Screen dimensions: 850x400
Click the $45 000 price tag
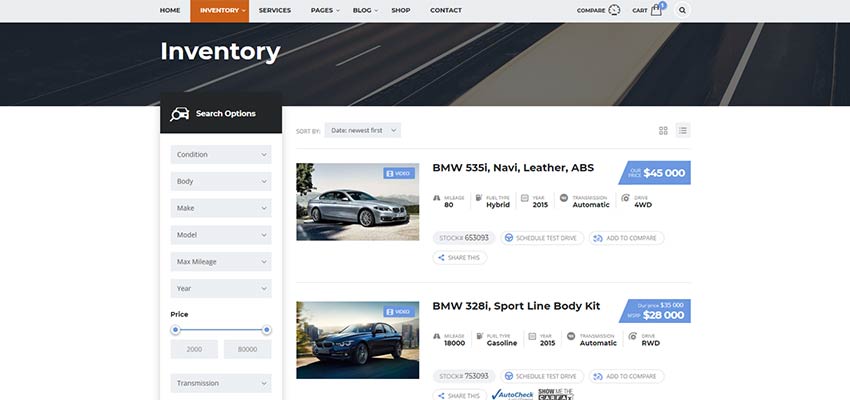point(655,173)
